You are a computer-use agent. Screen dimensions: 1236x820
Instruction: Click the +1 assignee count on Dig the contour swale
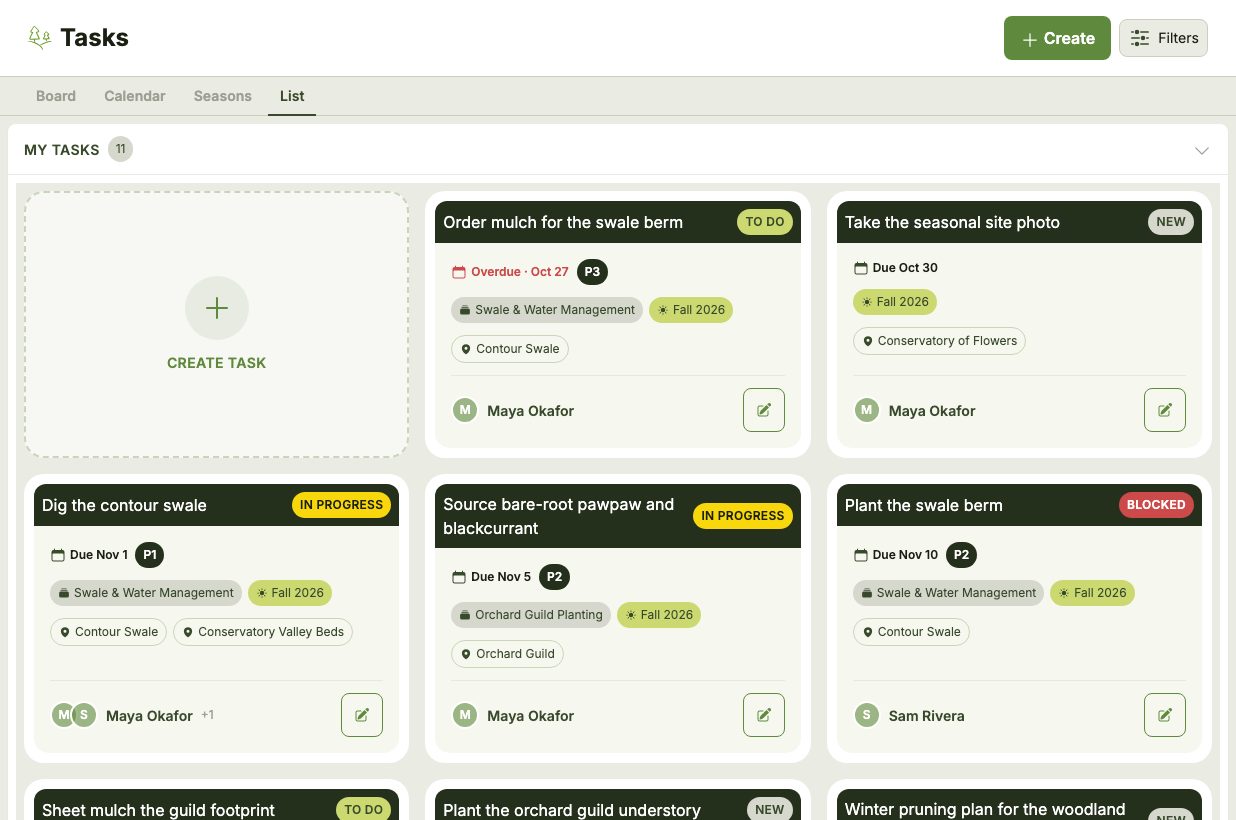click(208, 715)
